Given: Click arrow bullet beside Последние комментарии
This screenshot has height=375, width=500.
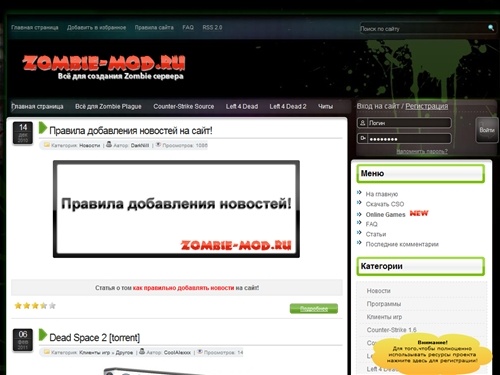Looking at the screenshot, I should click(359, 242).
